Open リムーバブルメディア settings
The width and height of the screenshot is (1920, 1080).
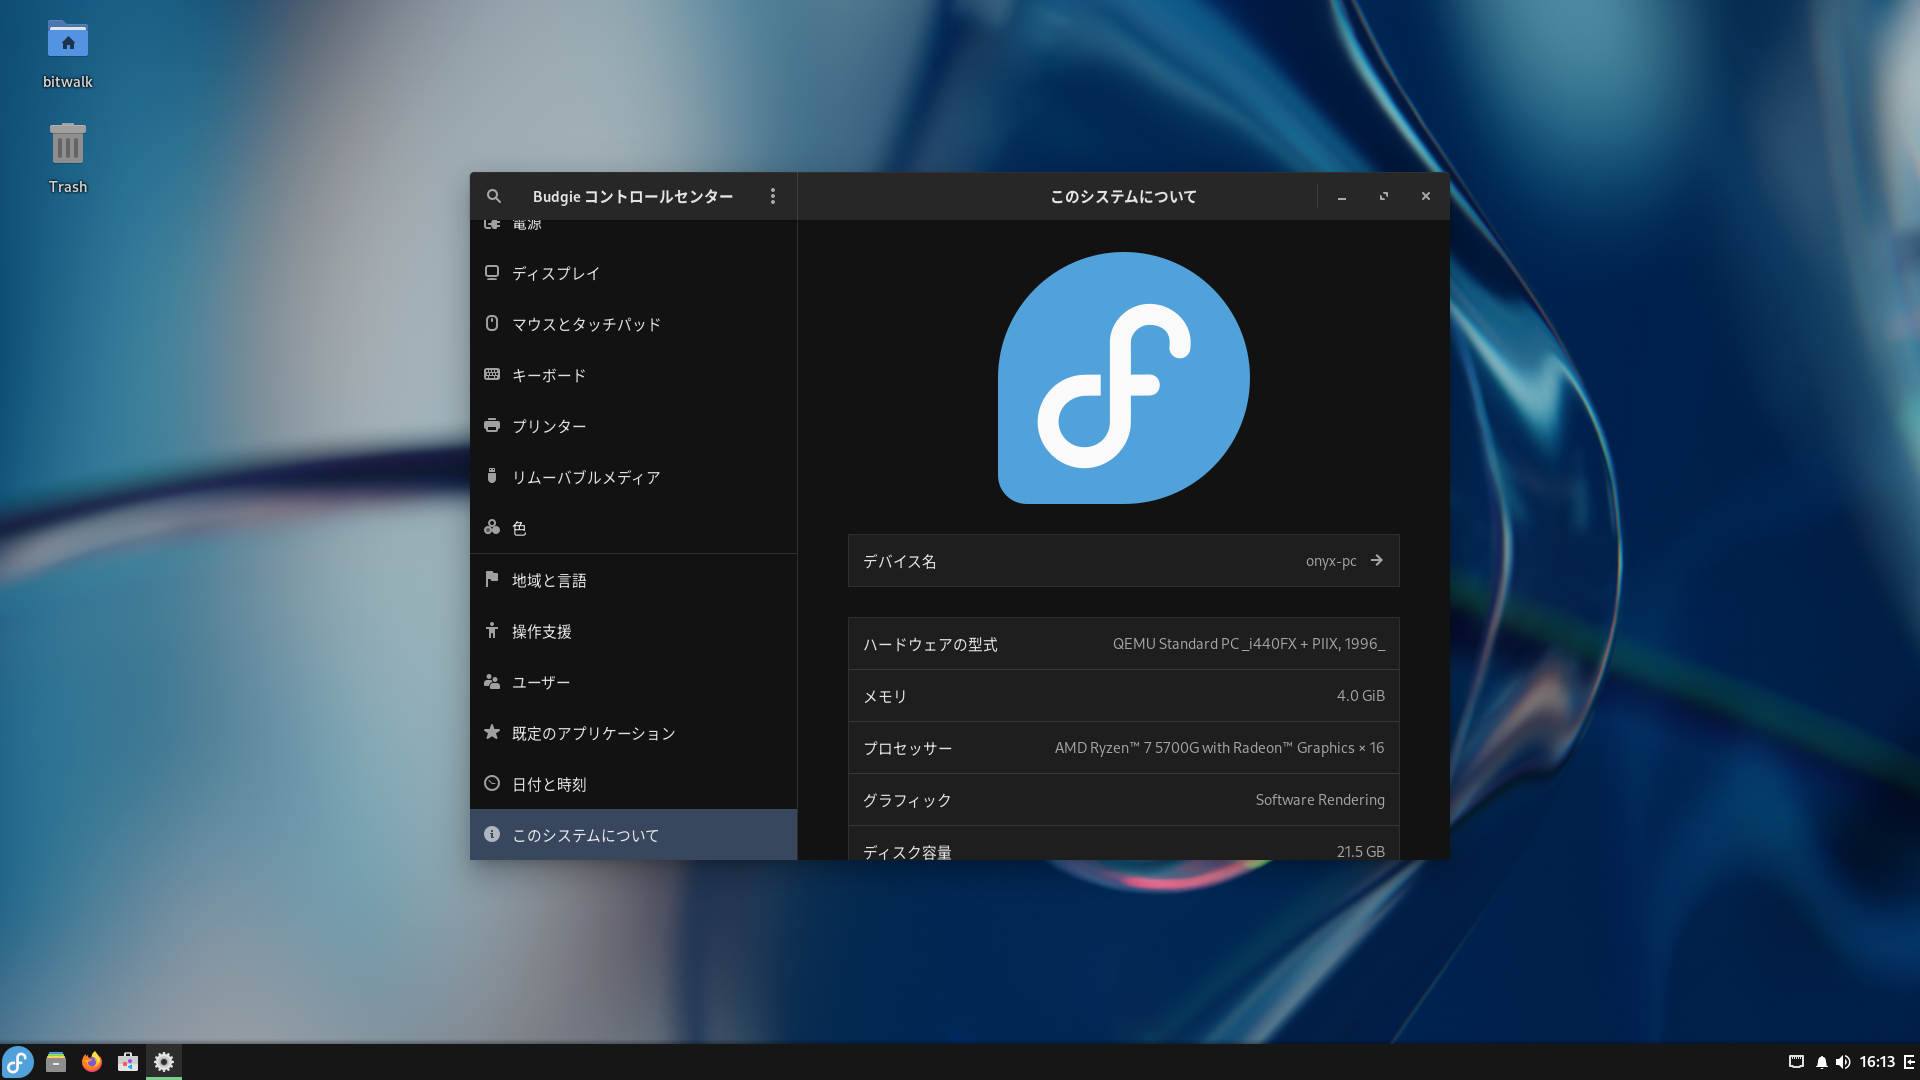point(586,477)
